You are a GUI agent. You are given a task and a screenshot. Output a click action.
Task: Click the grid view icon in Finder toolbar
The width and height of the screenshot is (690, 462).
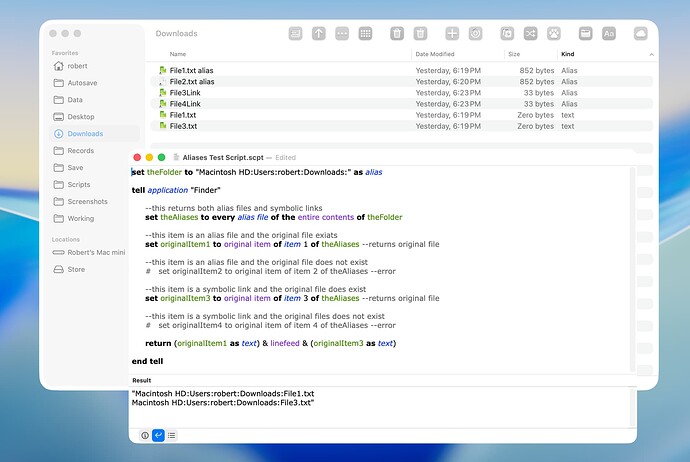click(x=365, y=33)
